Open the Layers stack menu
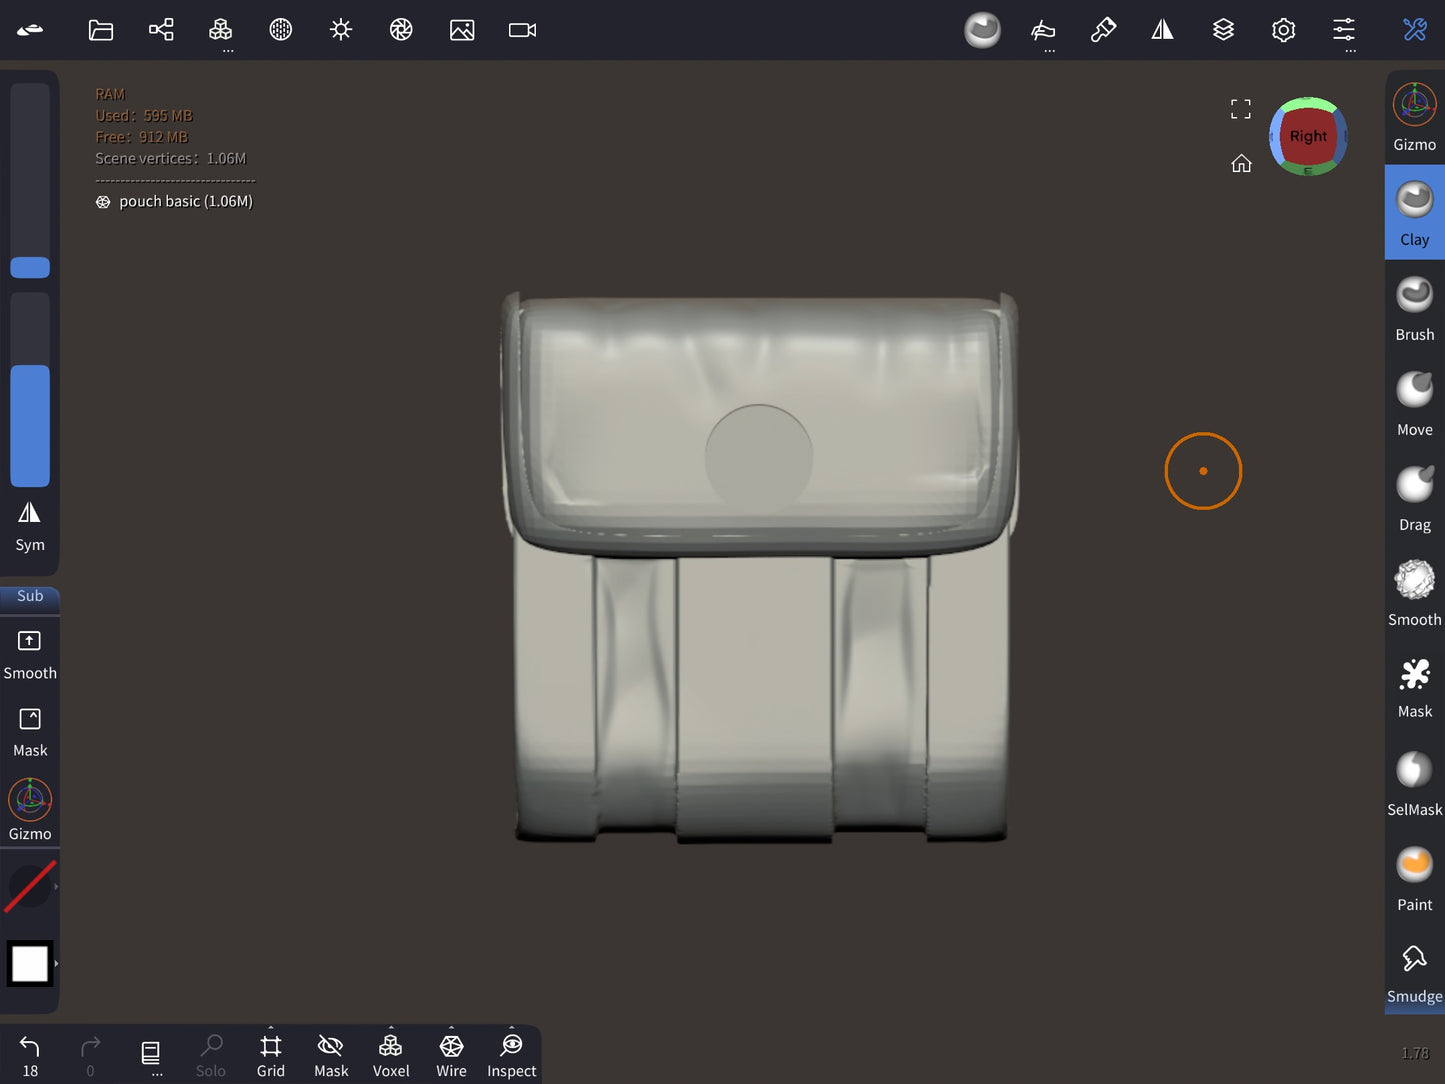 (x=1223, y=30)
